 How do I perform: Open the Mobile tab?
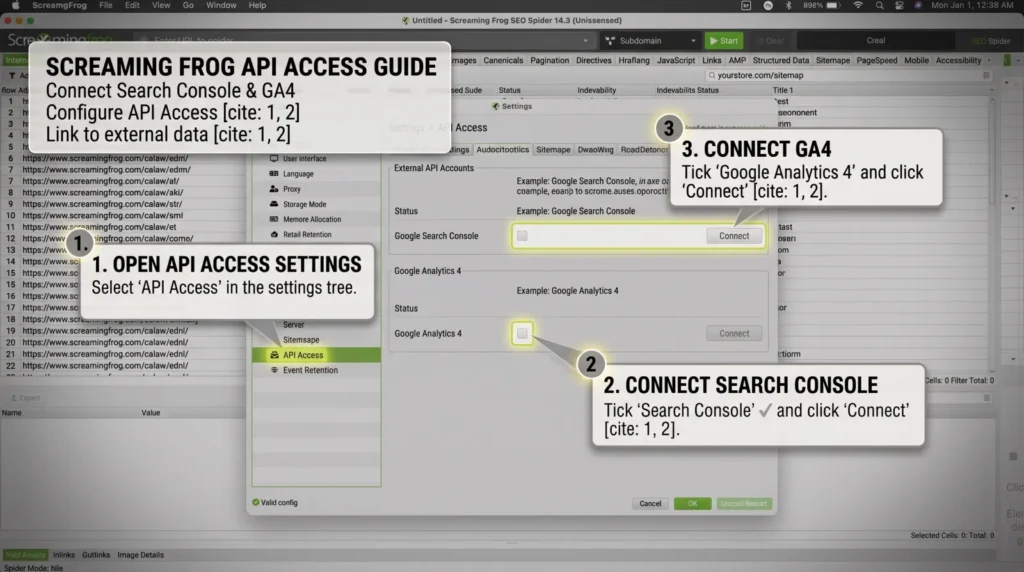point(916,60)
